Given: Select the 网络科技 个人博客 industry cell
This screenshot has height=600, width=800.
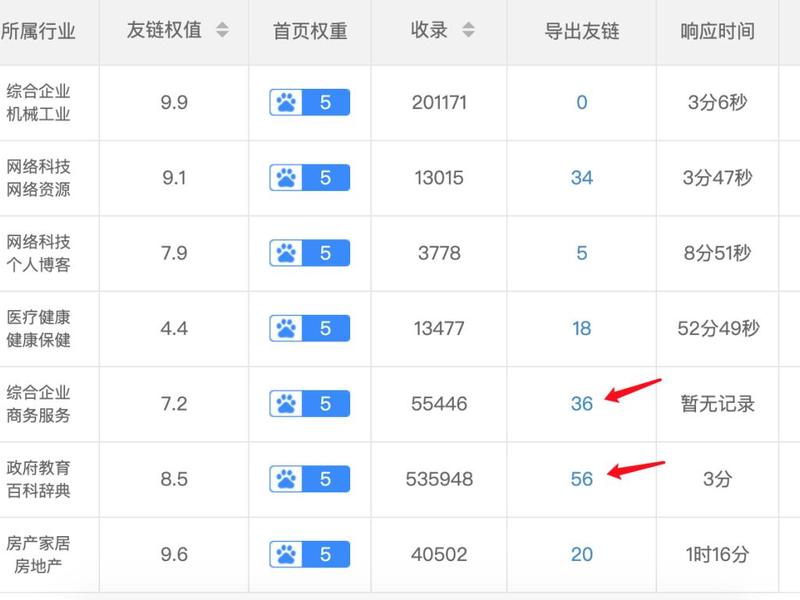Looking at the screenshot, I should [x=38, y=253].
